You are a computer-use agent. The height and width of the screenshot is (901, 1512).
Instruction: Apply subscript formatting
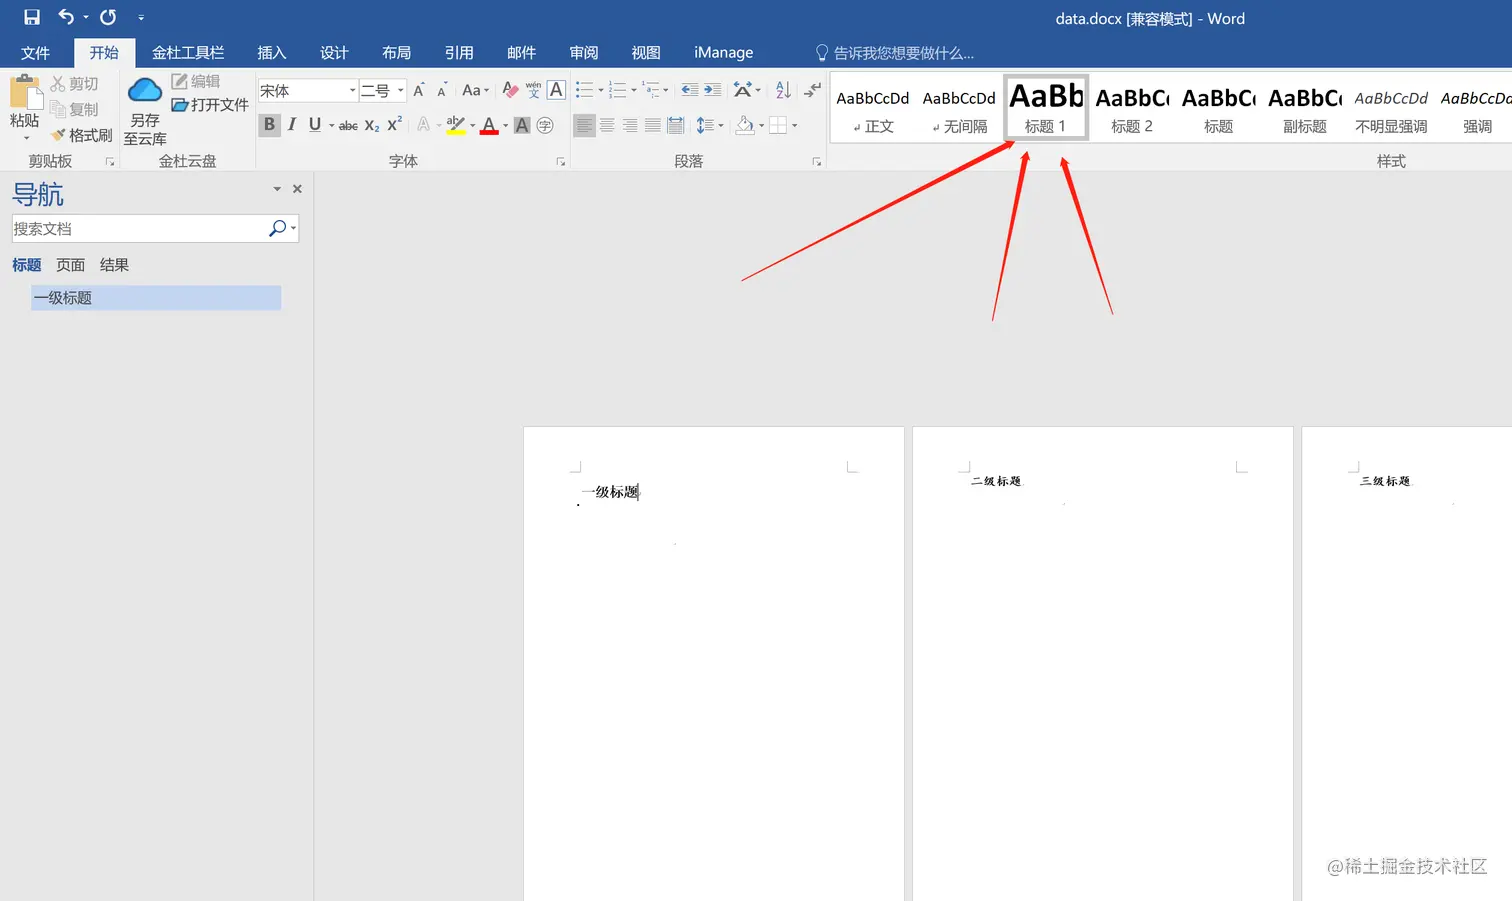click(x=372, y=125)
